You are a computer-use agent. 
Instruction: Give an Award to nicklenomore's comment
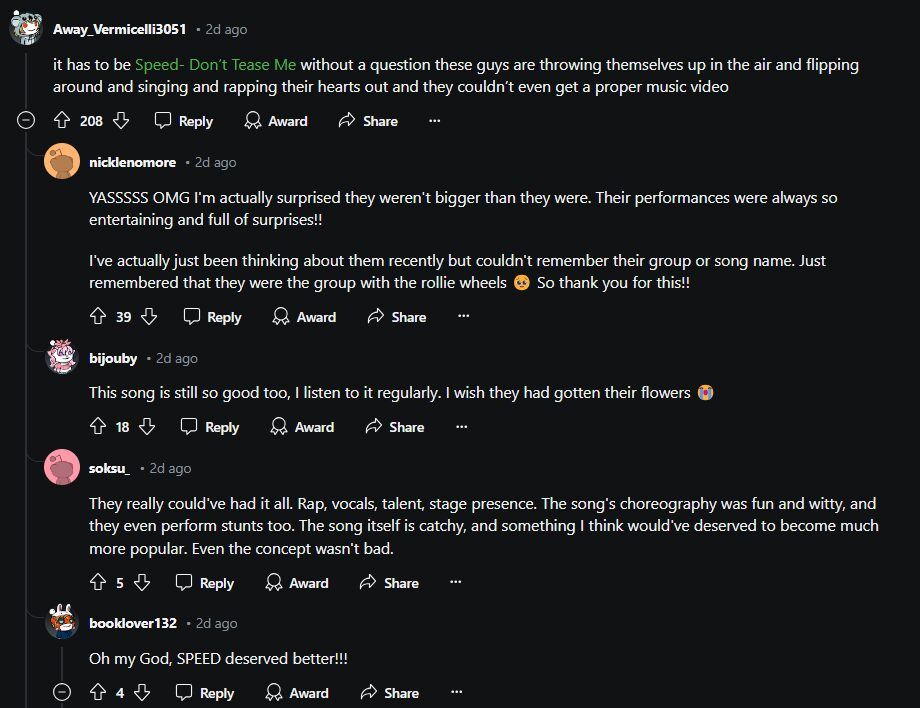pyautogui.click(x=304, y=317)
